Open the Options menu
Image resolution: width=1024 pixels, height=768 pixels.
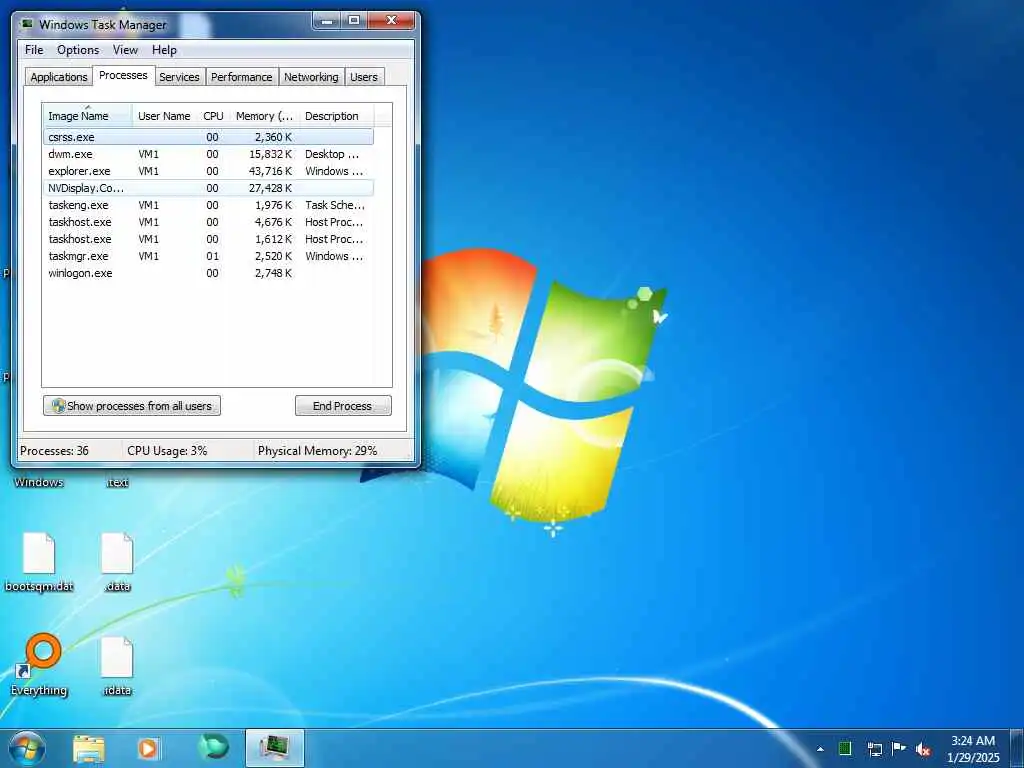(x=78, y=50)
